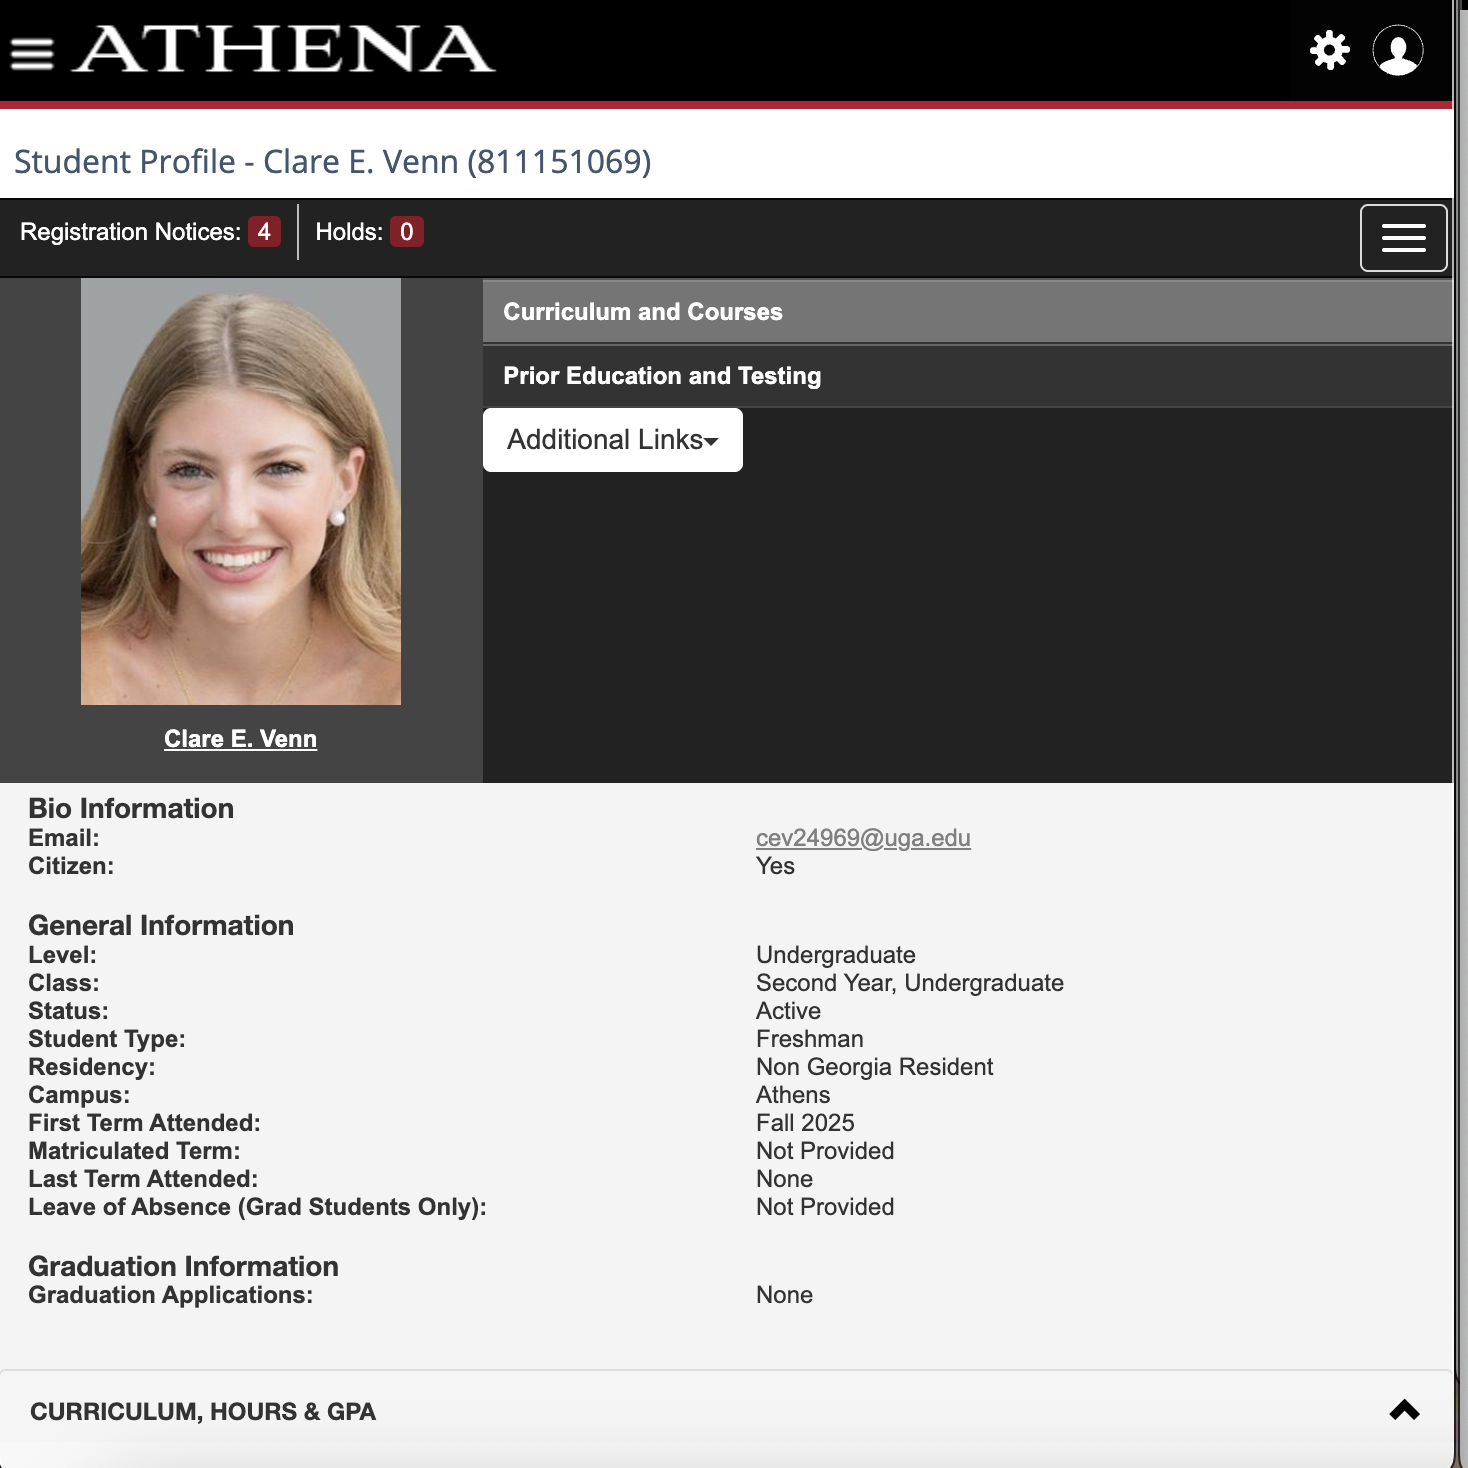Open the main hamburger menu beside ATHENA

click(x=32, y=52)
